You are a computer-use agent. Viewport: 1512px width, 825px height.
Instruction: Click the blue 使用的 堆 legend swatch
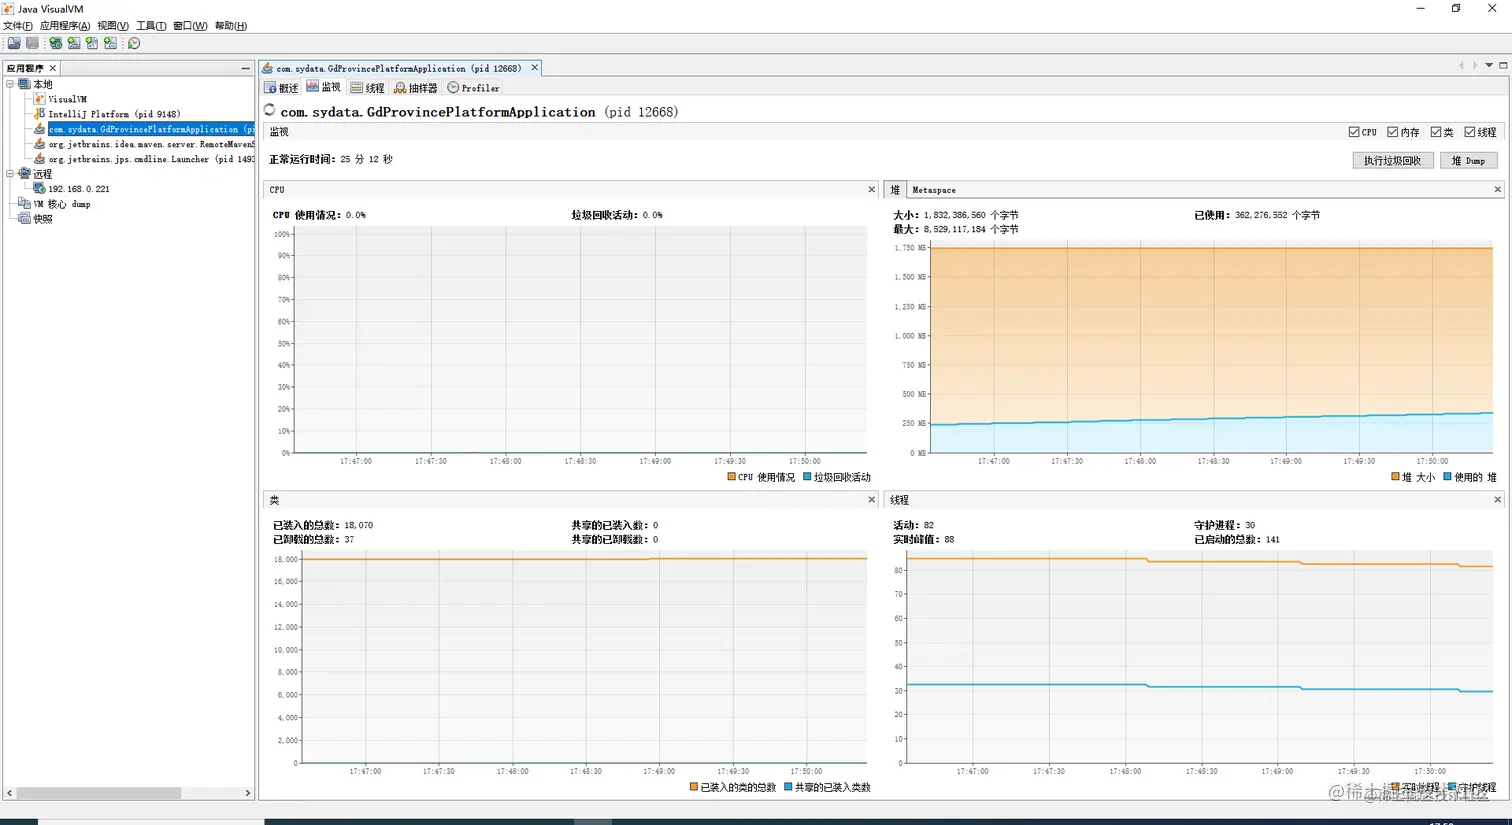tap(1447, 477)
